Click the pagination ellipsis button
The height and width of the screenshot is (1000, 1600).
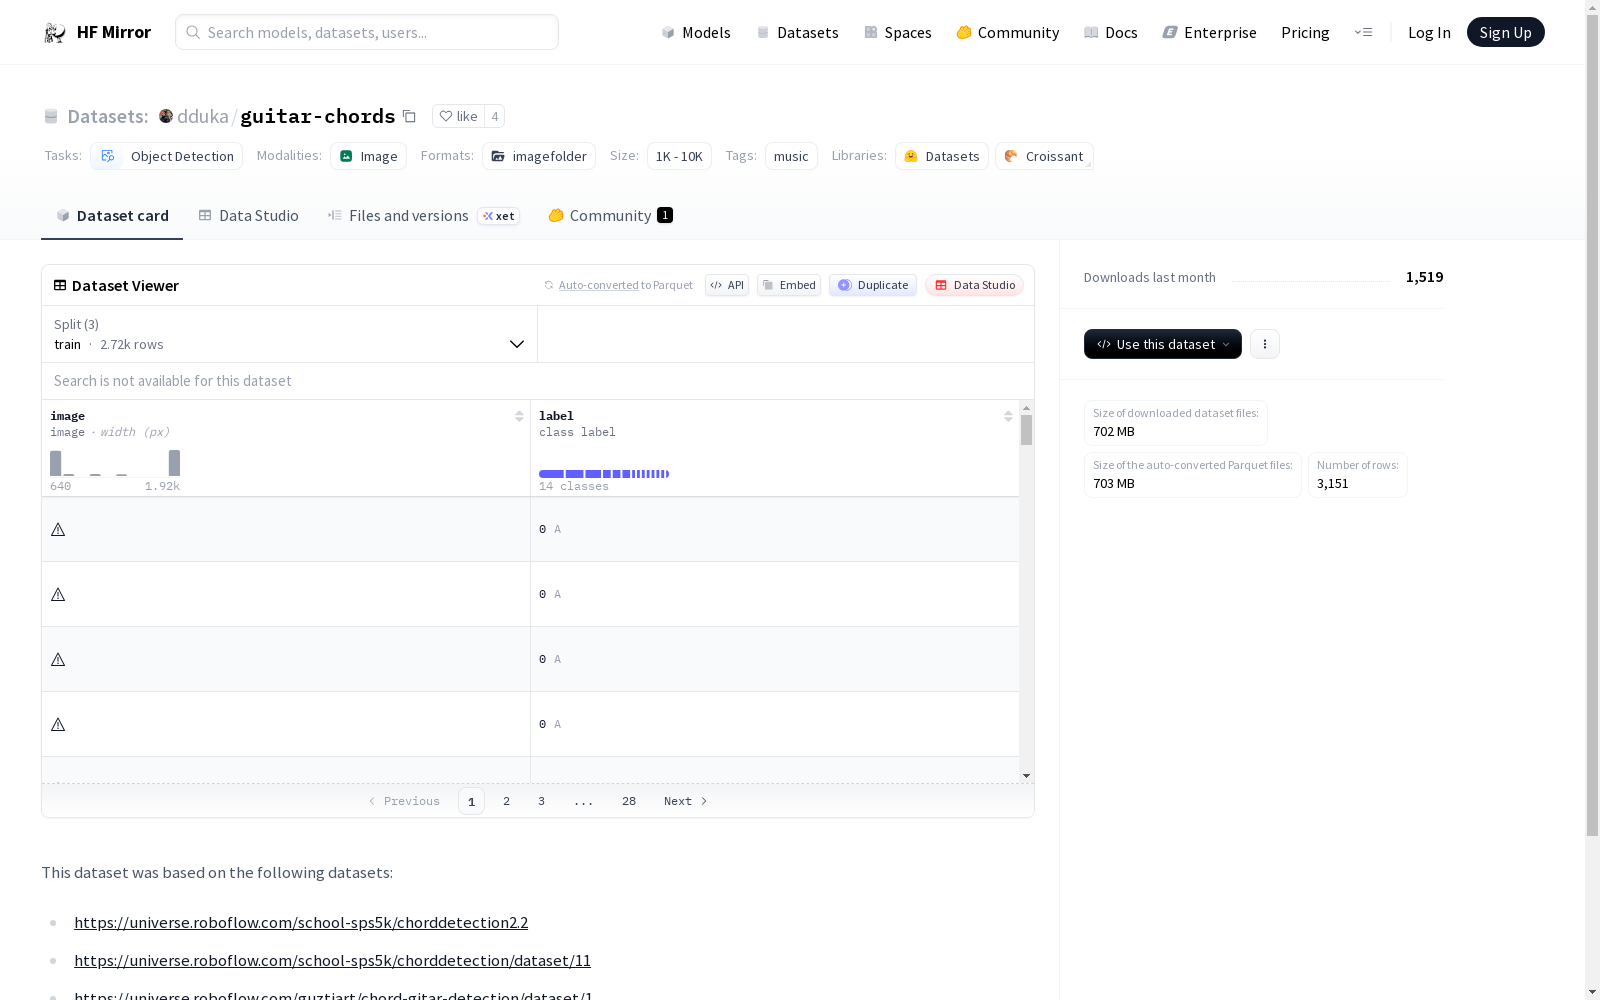point(584,801)
